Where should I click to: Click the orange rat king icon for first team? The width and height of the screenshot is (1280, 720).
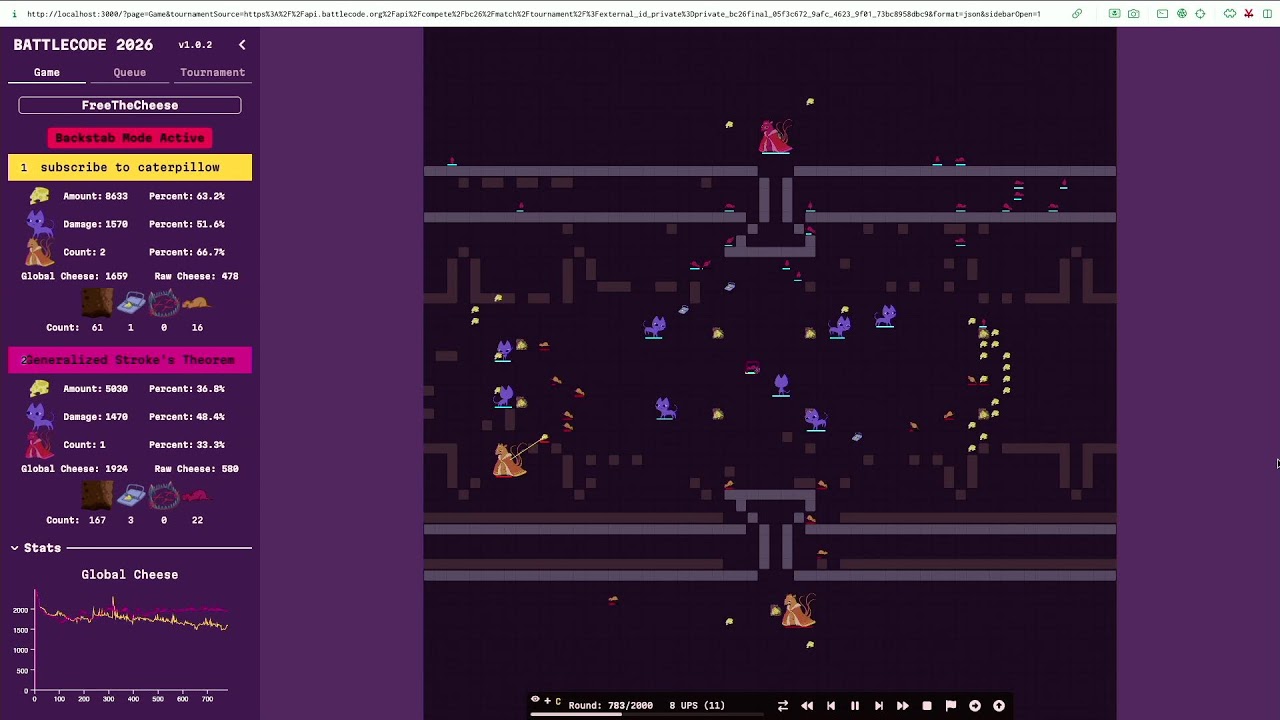tap(39, 252)
